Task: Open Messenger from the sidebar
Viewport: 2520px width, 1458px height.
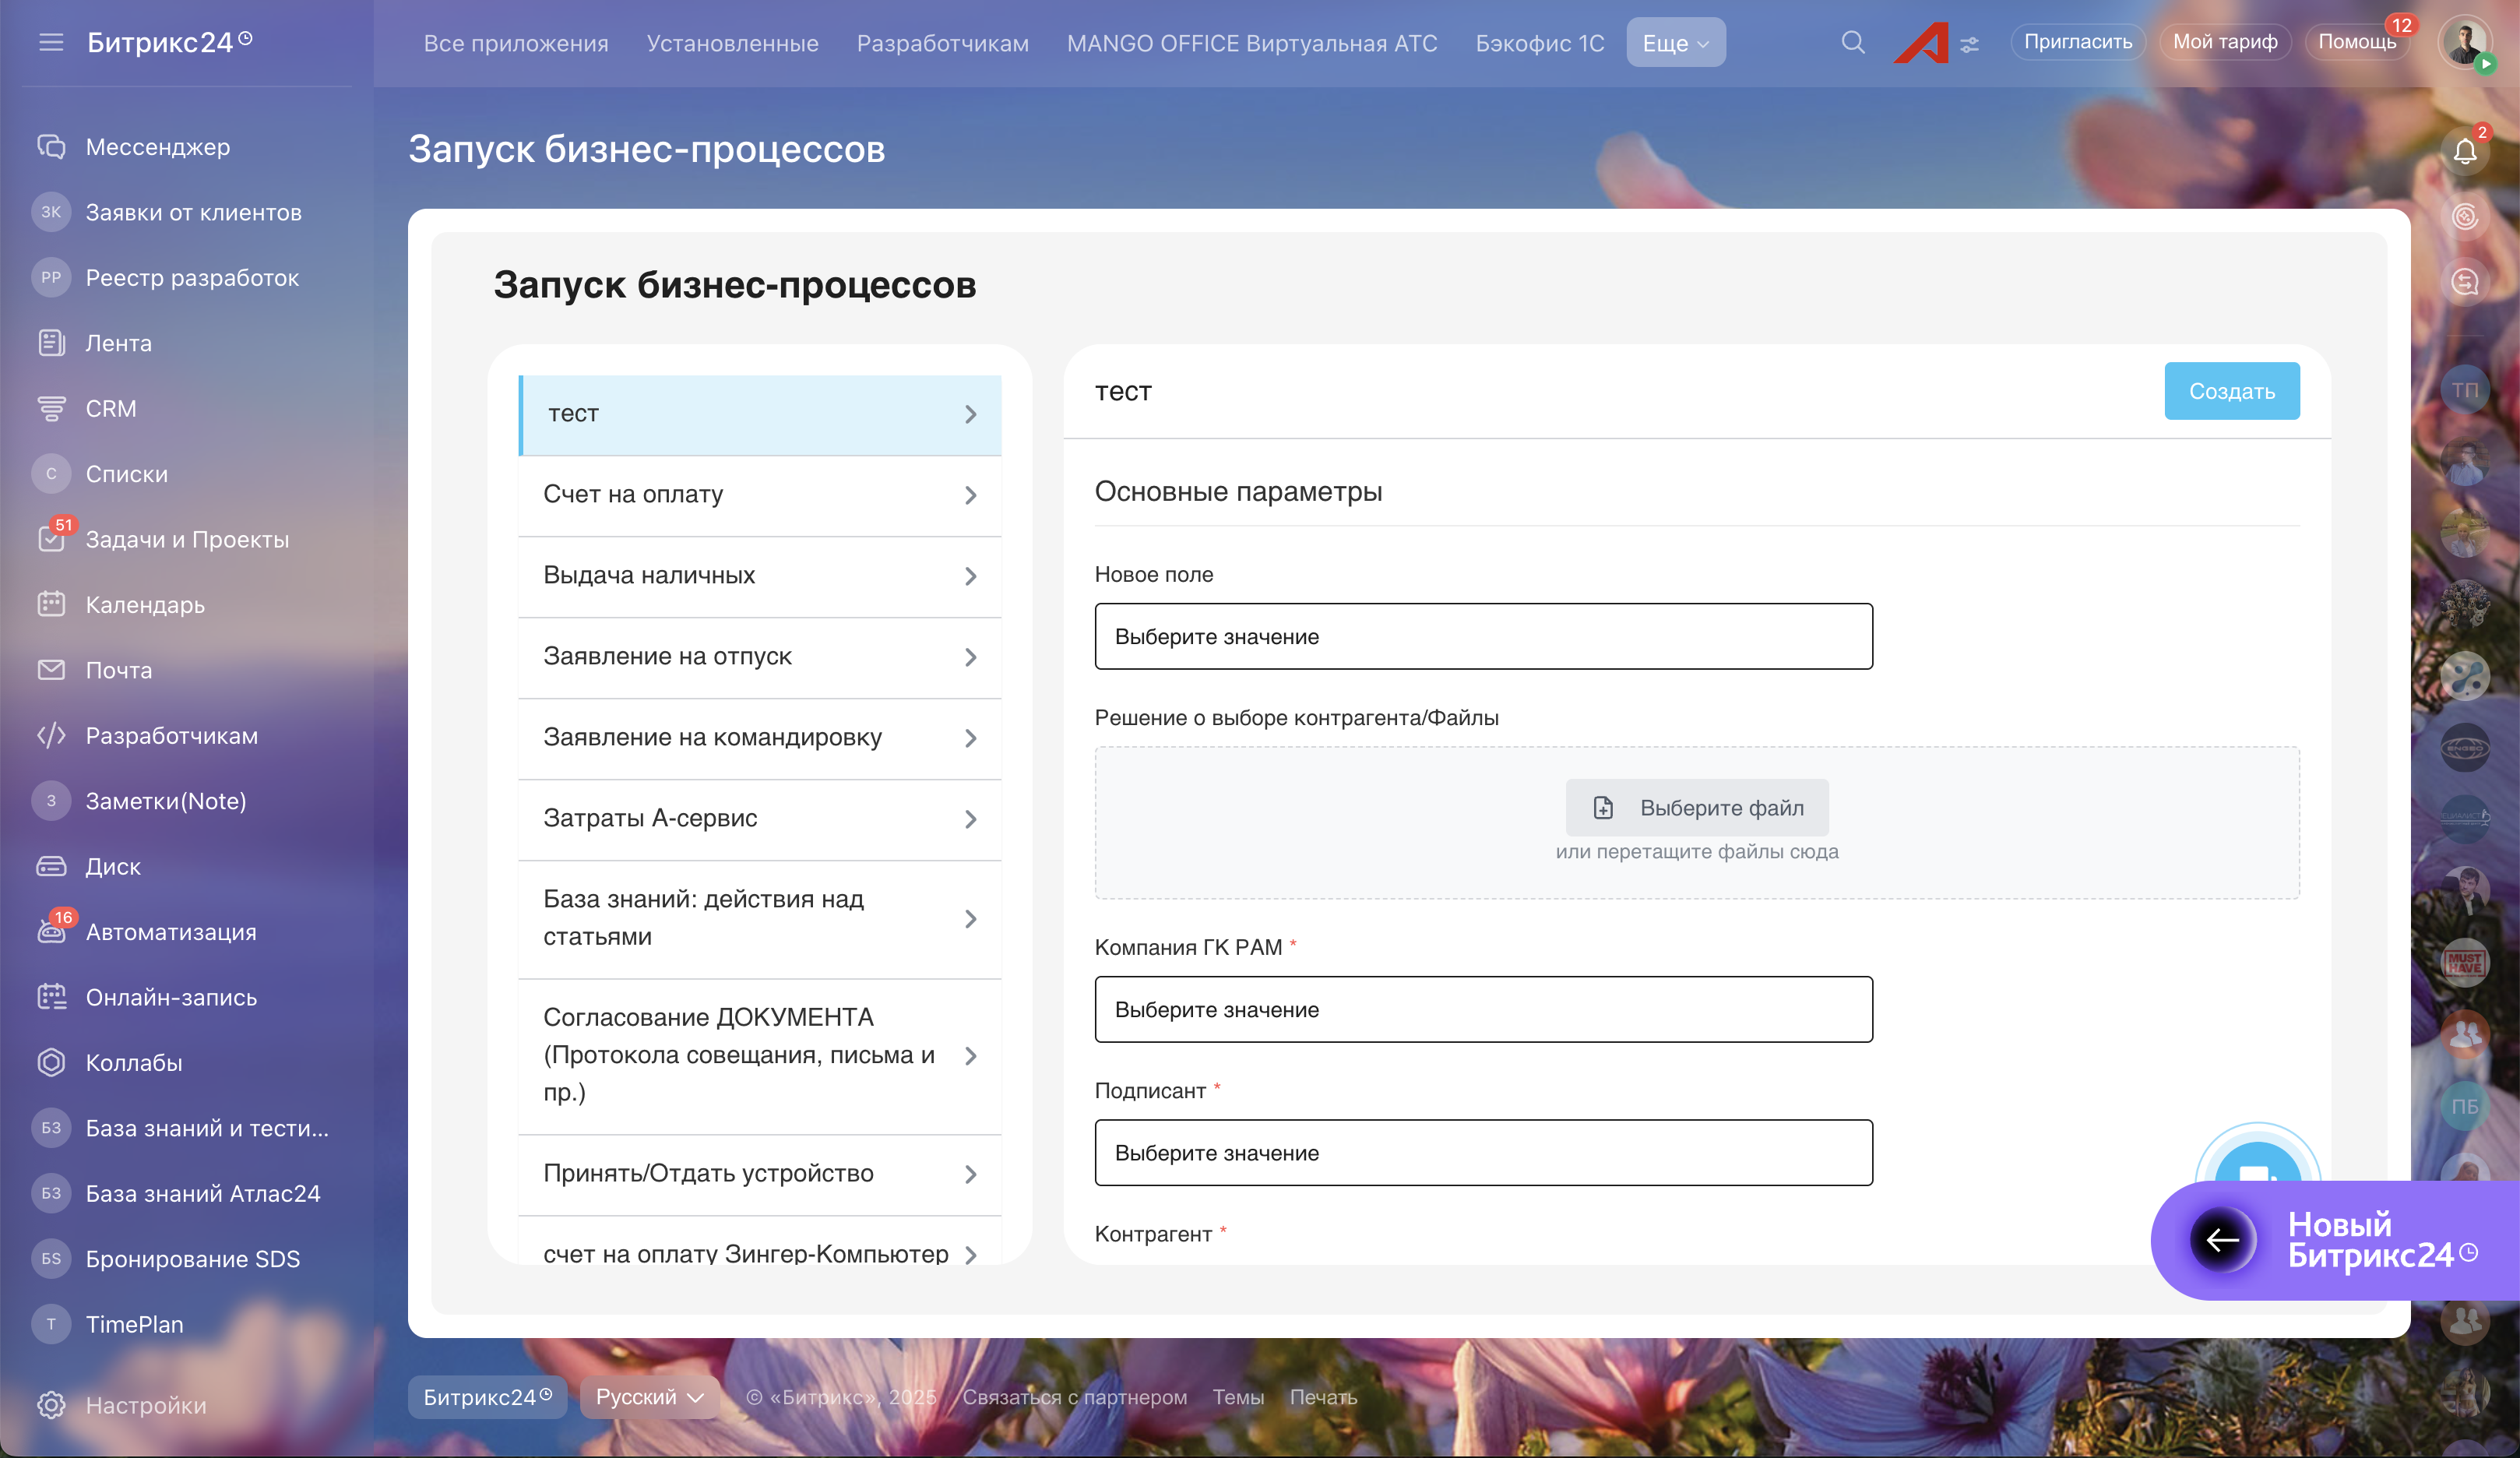Action: click(157, 147)
